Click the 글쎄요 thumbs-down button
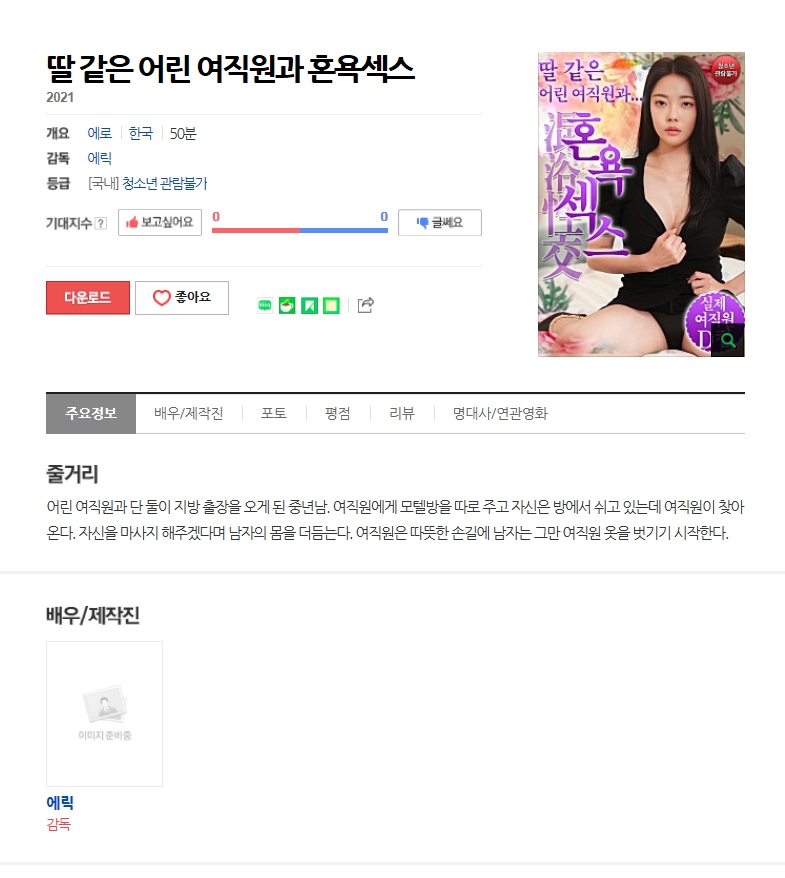 click(440, 222)
